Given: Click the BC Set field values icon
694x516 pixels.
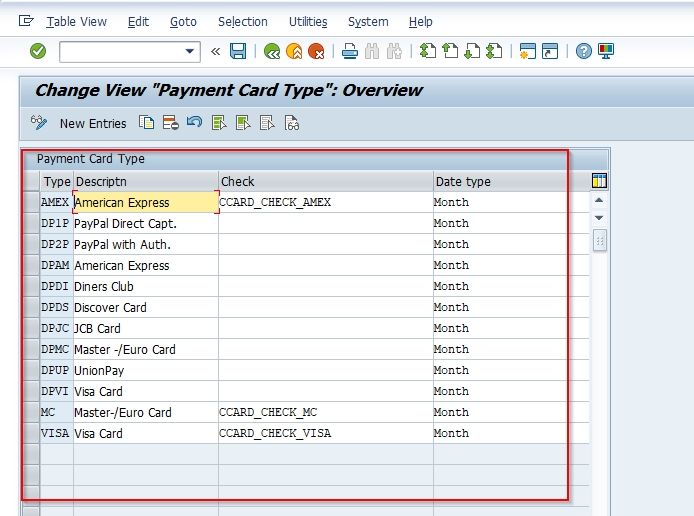Looking at the screenshot, I should click(292, 123).
